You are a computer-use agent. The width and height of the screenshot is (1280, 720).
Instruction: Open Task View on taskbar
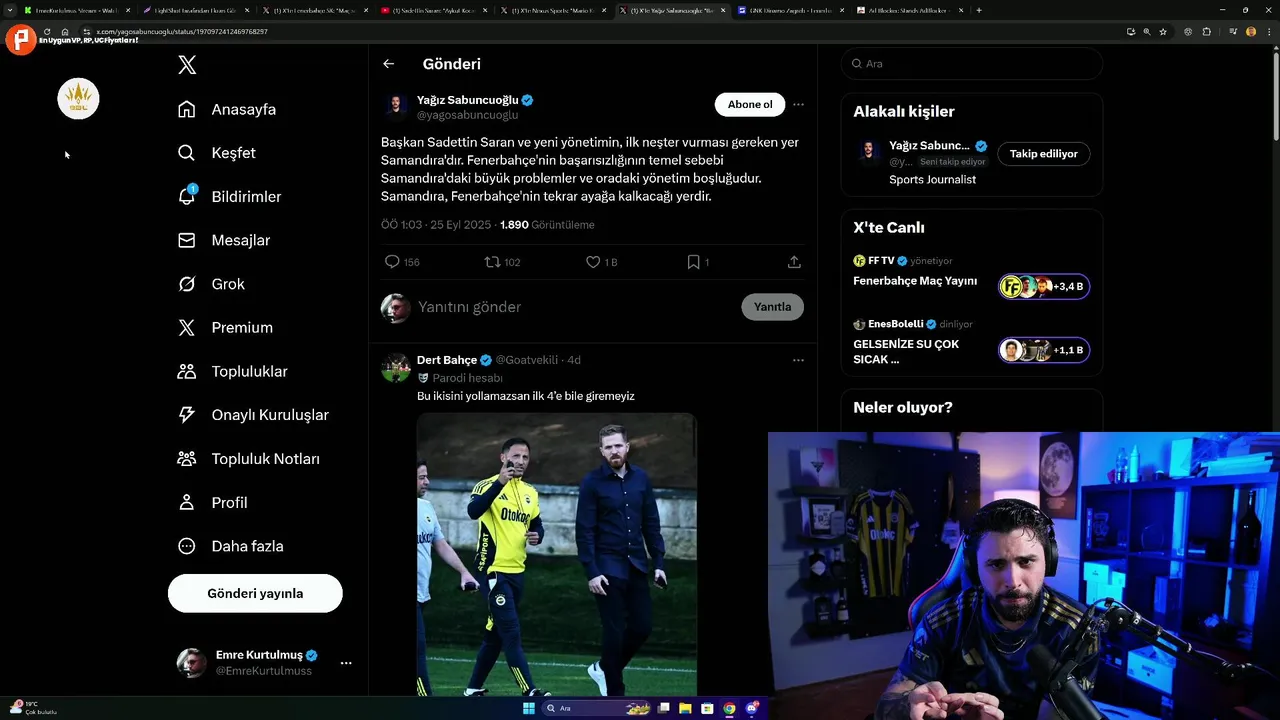click(x=663, y=708)
